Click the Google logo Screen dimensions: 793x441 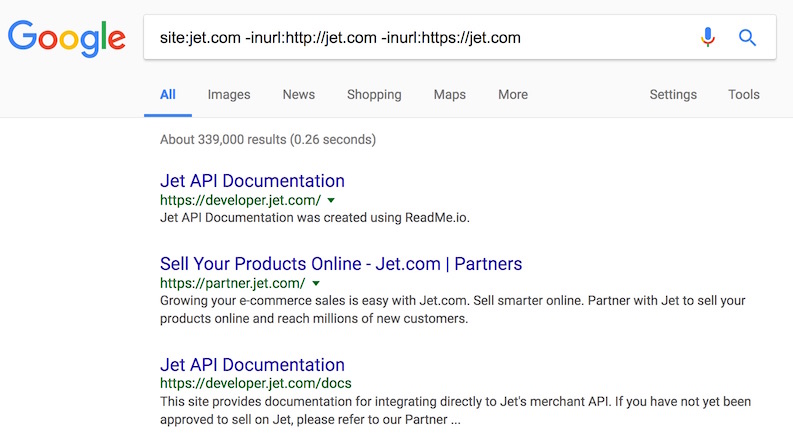click(67, 38)
